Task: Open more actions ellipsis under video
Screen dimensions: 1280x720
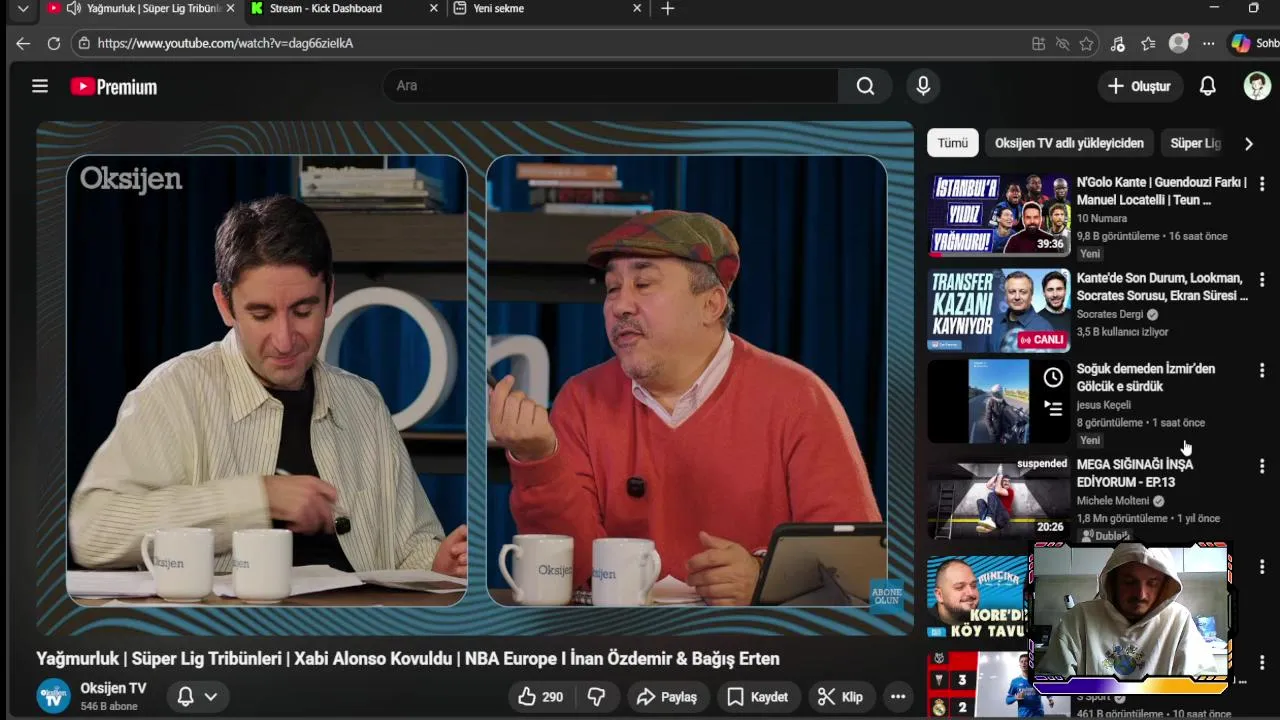Action: [x=898, y=697]
